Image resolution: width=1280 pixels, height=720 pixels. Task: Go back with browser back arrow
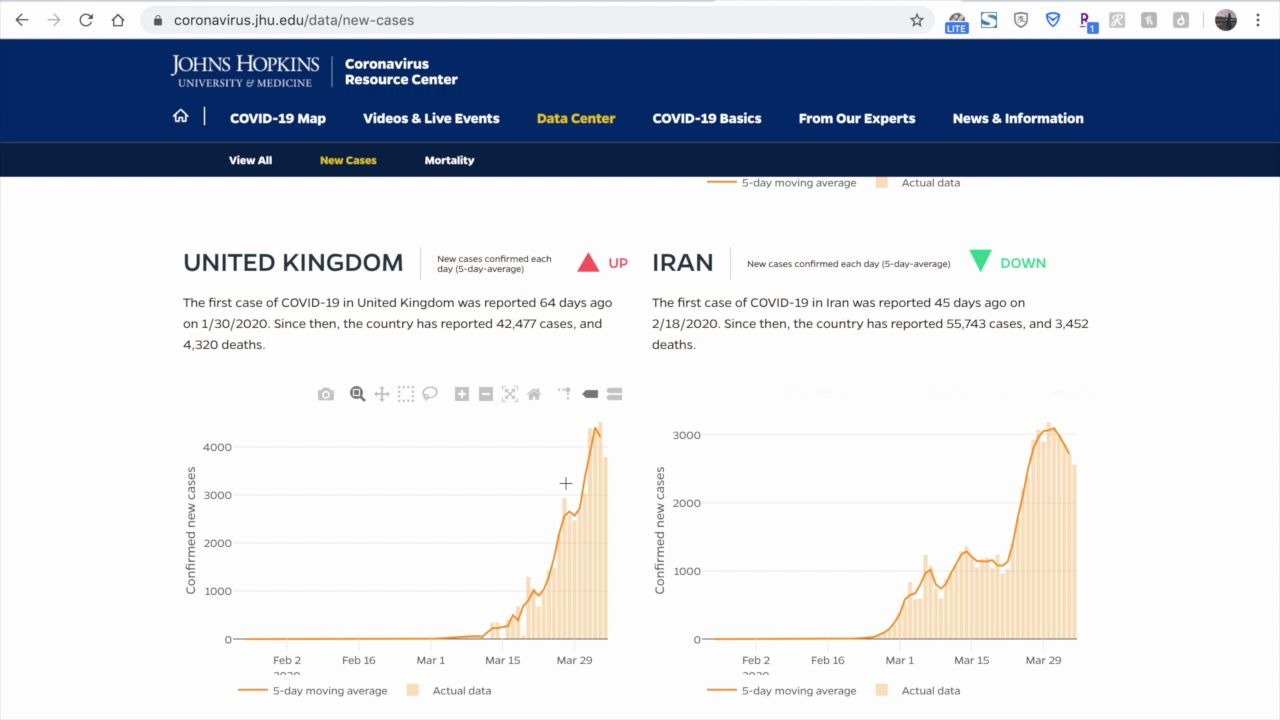coord(22,20)
